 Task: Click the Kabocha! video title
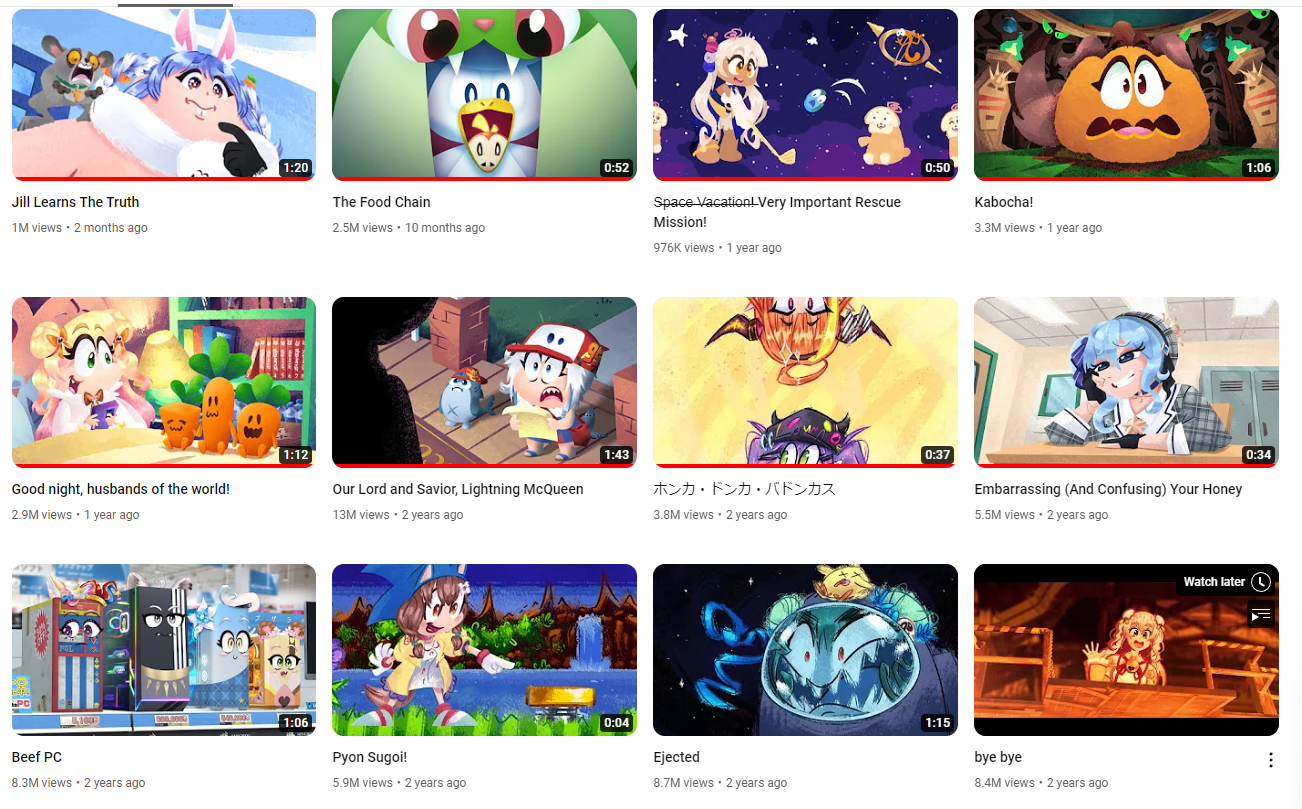click(1003, 202)
